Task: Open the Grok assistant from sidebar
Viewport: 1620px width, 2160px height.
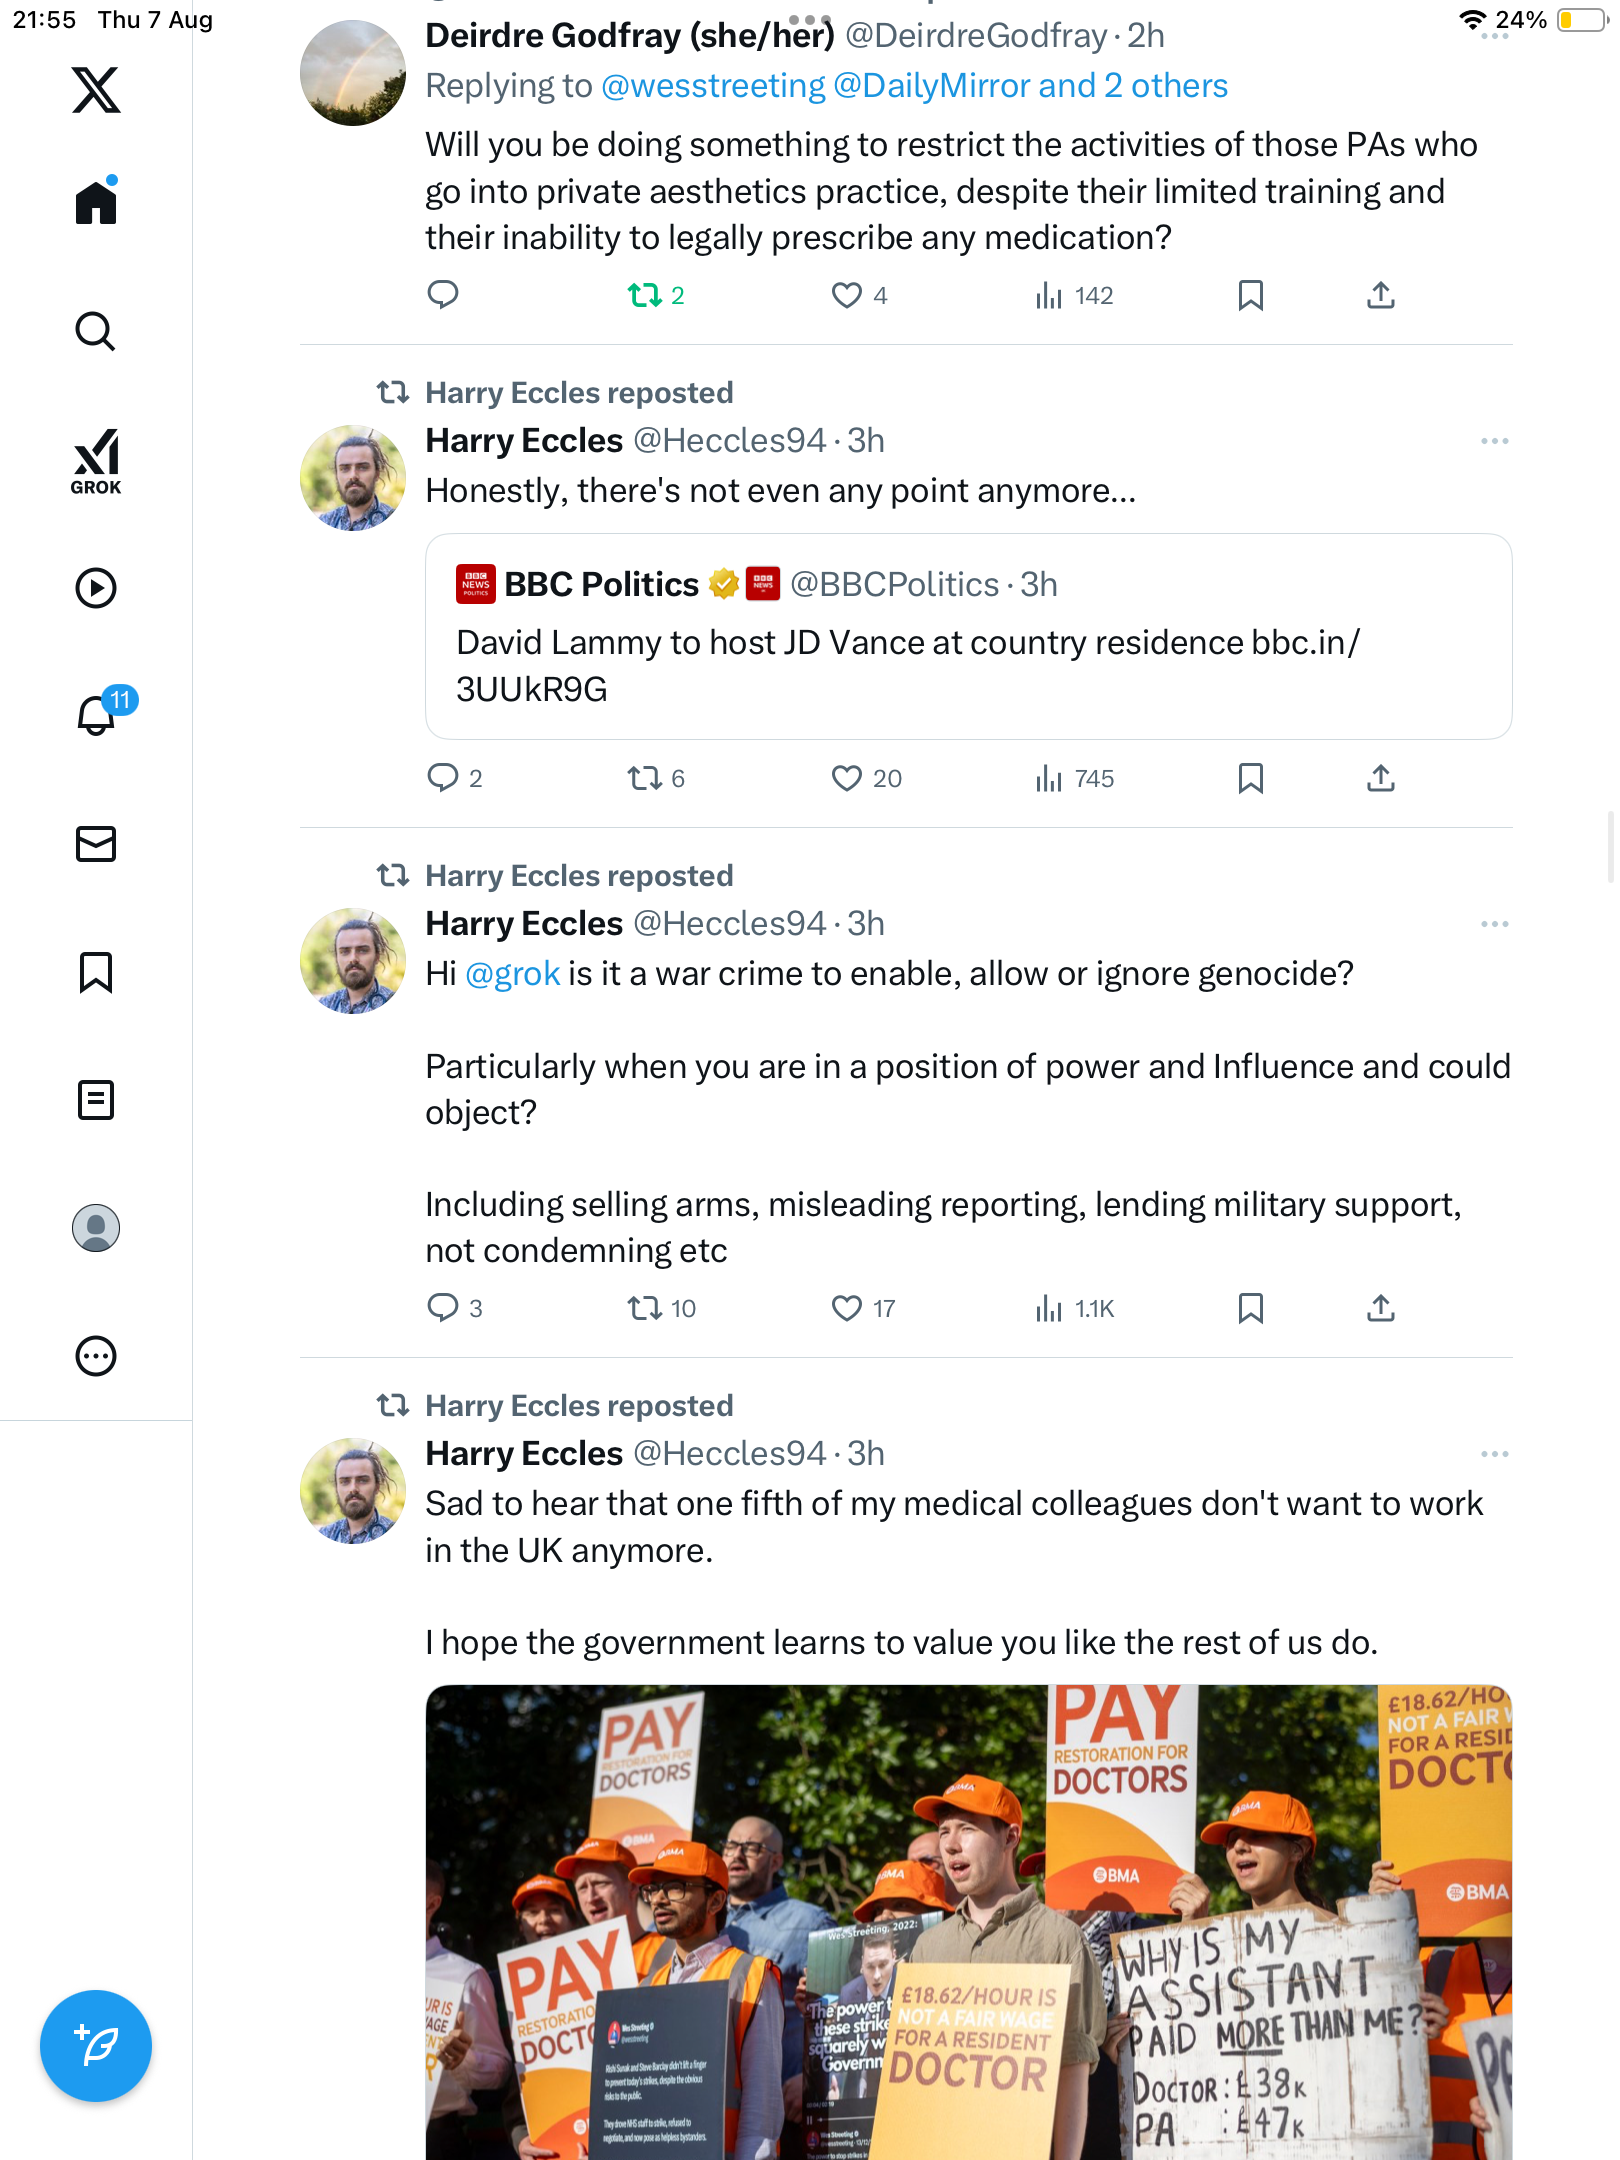Action: point(96,462)
